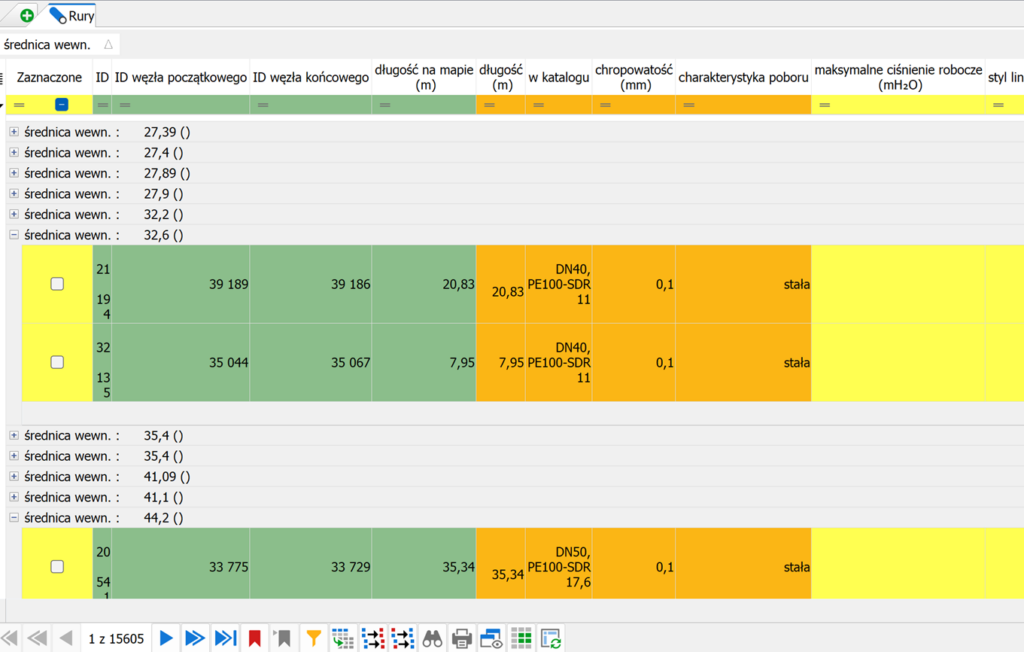Tick the checkbox for pipe 35 044
The height and width of the screenshot is (652, 1024).
57,362
